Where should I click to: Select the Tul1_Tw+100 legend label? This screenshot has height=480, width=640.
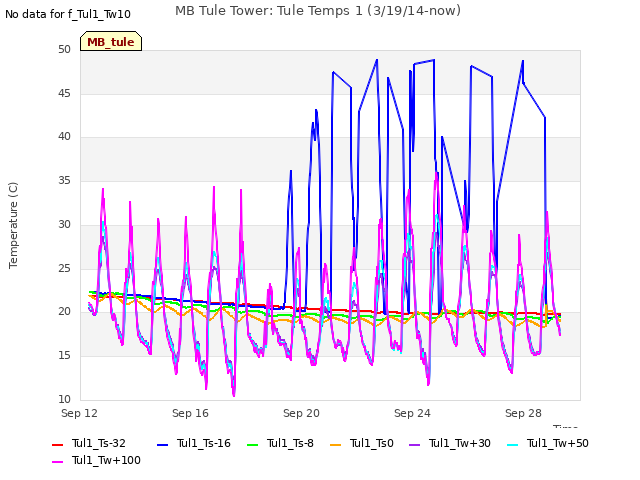106,461
